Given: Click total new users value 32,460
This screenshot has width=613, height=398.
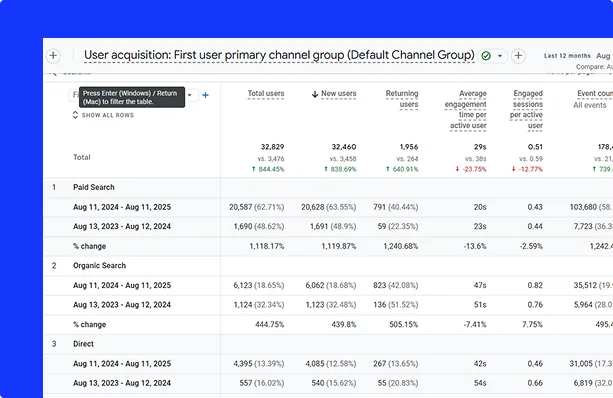Looking at the screenshot, I should click(344, 147).
